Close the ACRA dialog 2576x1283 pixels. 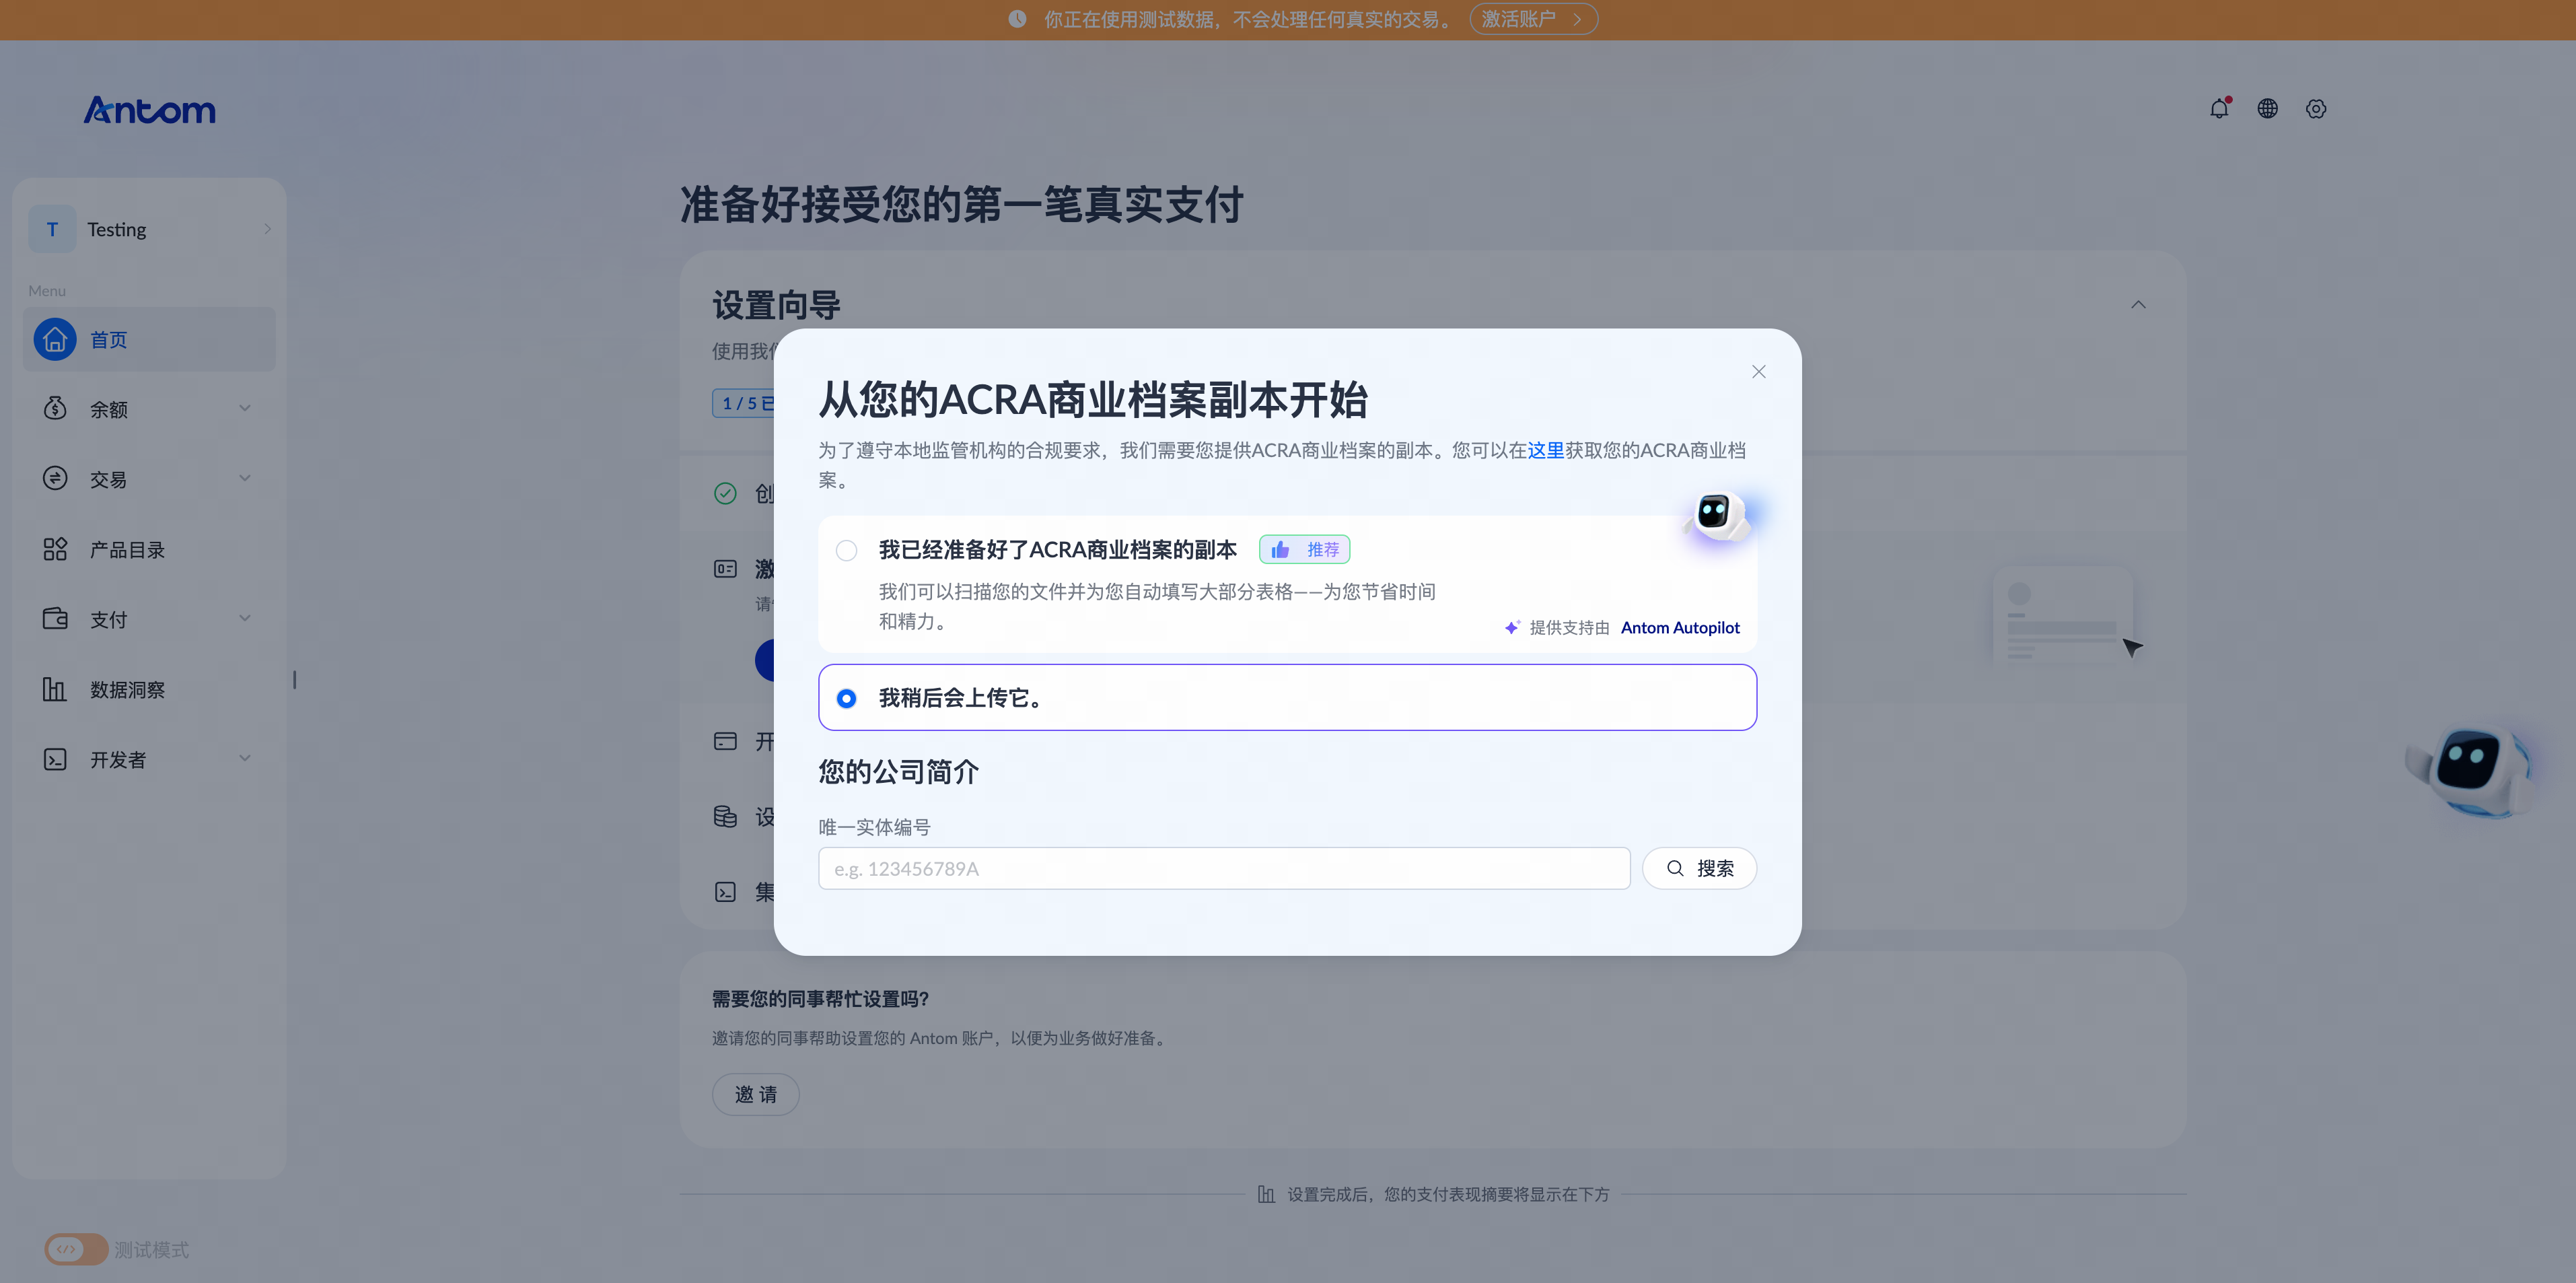(1759, 372)
